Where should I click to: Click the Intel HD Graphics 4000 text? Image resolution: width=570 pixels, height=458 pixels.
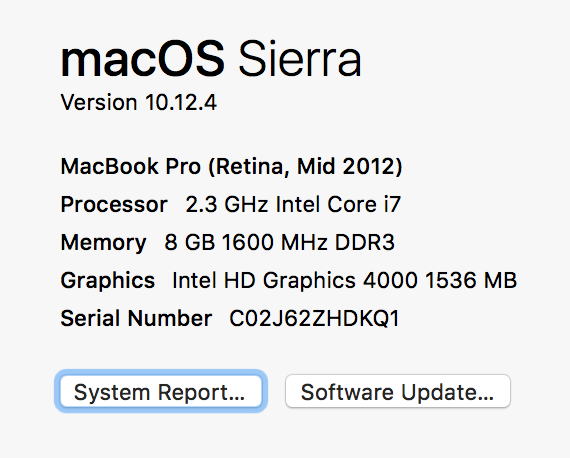[x=295, y=281]
